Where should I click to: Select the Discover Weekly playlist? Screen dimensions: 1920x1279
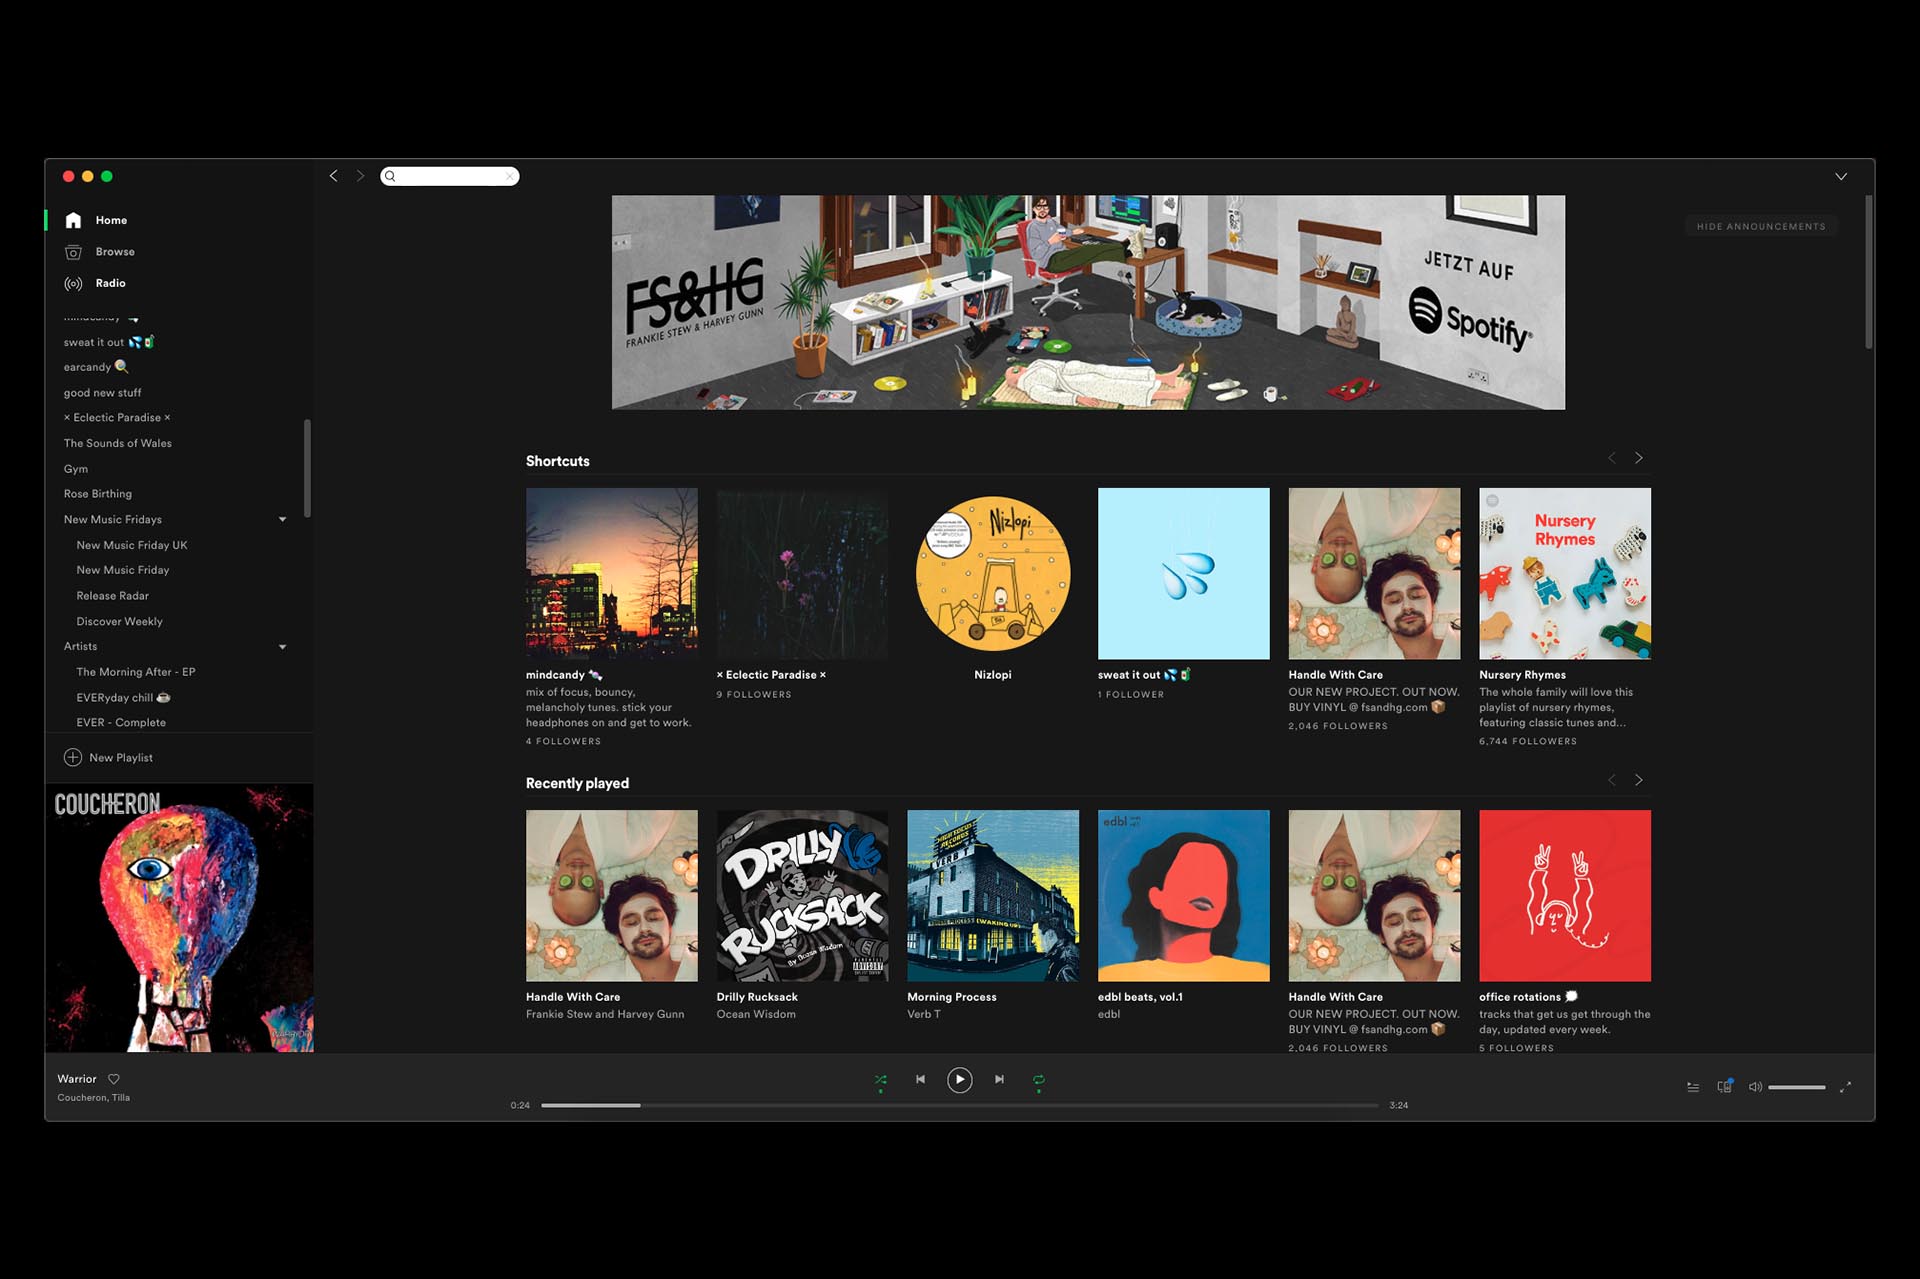(x=119, y=622)
